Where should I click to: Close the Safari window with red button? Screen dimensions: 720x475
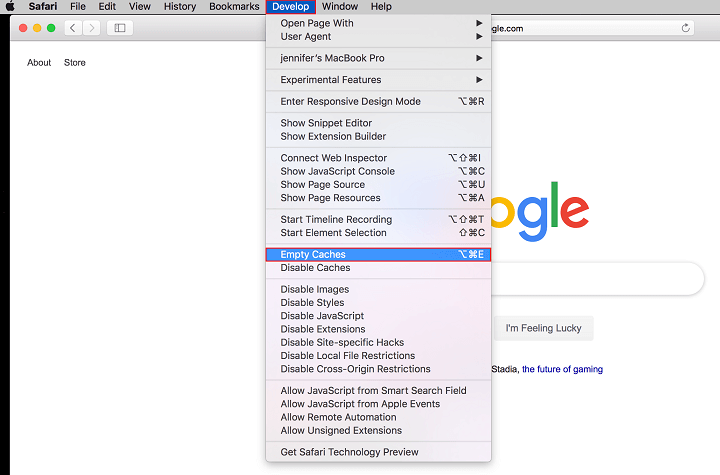(x=23, y=28)
